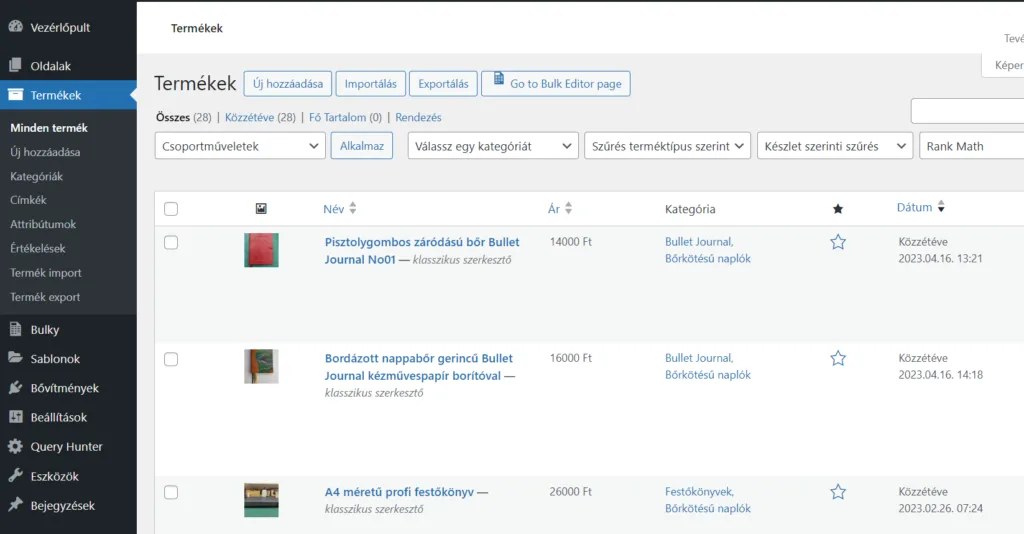Show Összes (28) products
The height and width of the screenshot is (534, 1024).
click(x=184, y=118)
